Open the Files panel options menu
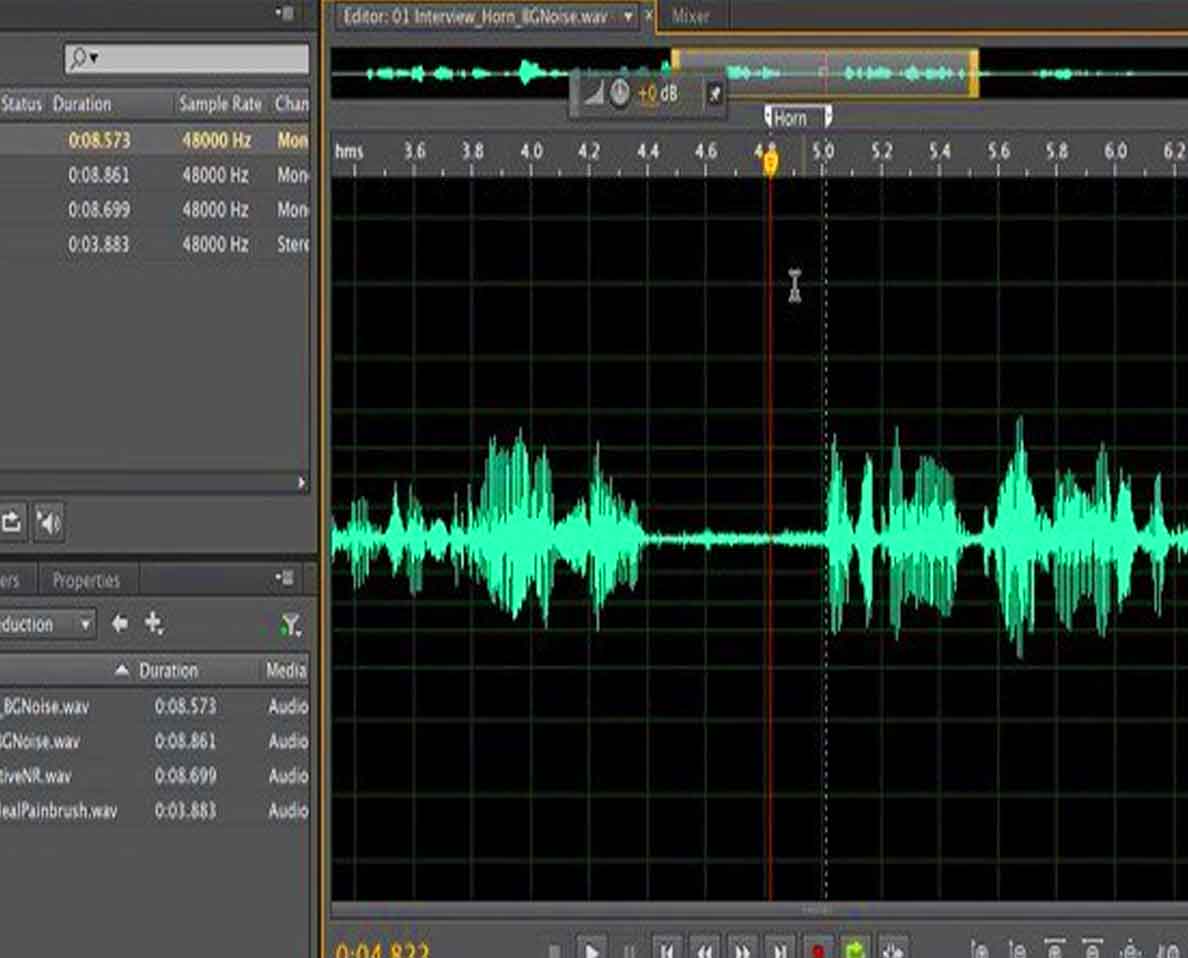1188x958 pixels. (x=284, y=13)
